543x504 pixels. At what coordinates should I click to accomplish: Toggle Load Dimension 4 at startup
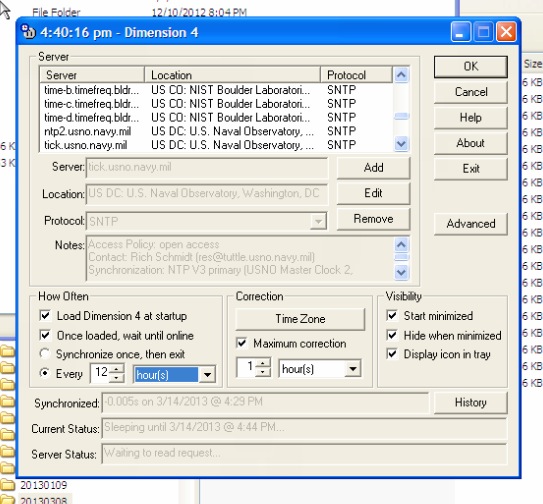click(45, 315)
